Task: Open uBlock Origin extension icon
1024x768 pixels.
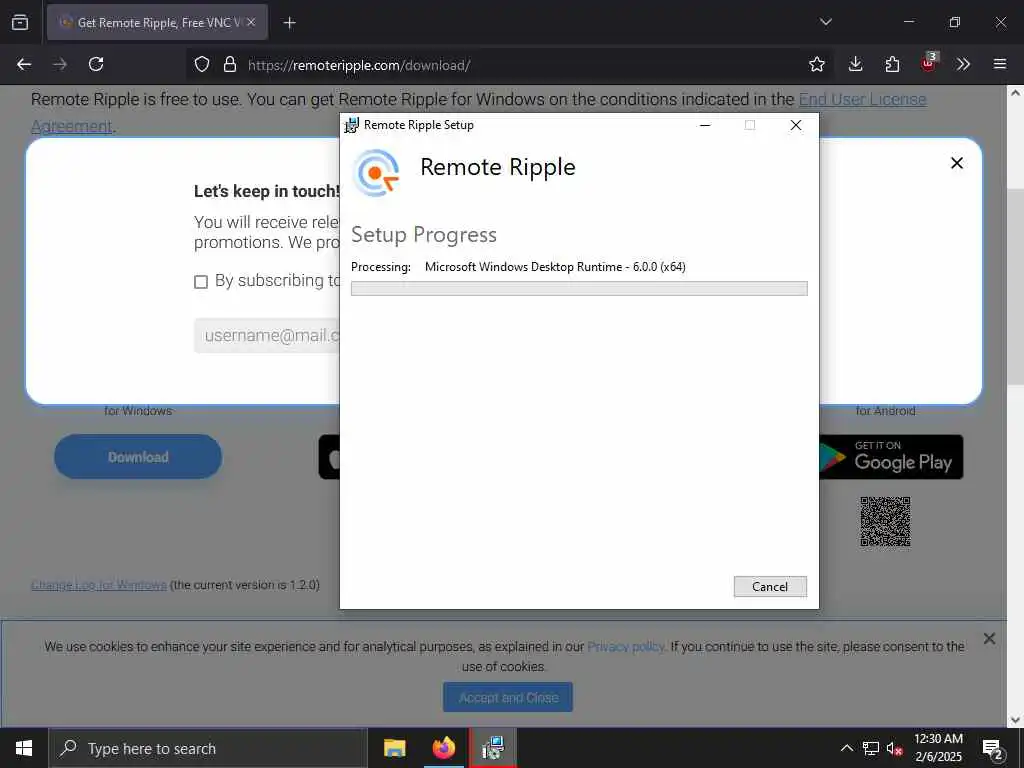Action: 929,63
